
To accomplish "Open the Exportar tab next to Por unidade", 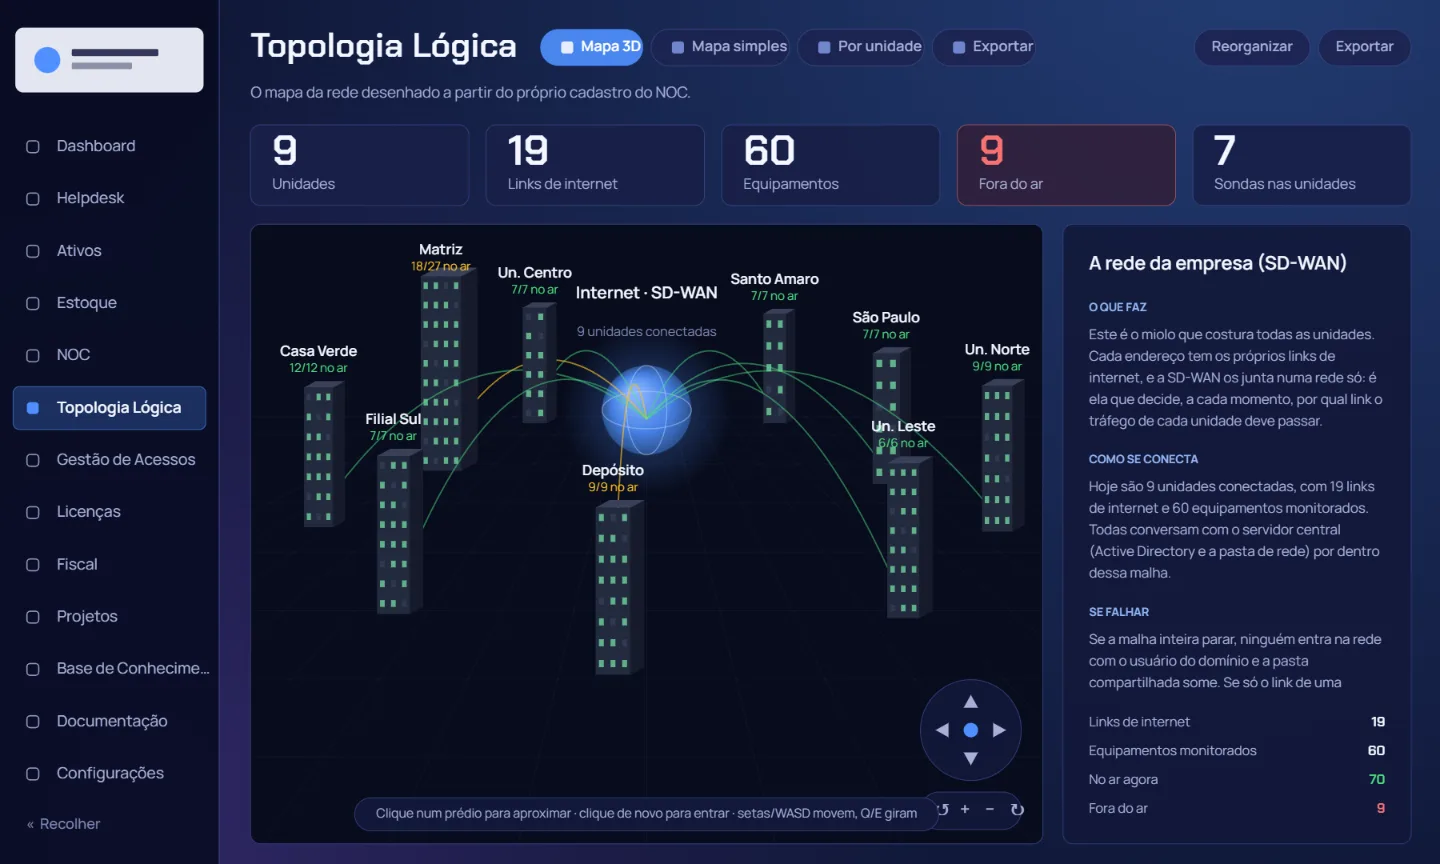I will click(984, 47).
